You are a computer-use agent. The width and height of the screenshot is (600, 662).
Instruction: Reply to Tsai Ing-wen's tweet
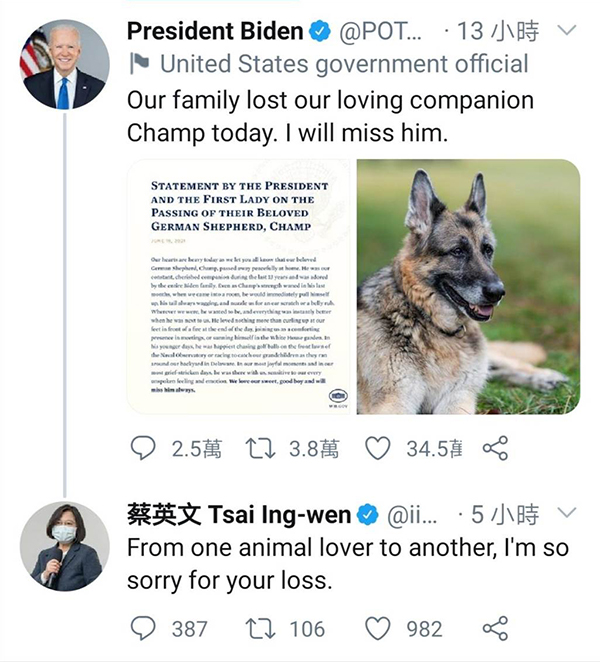[x=143, y=628]
